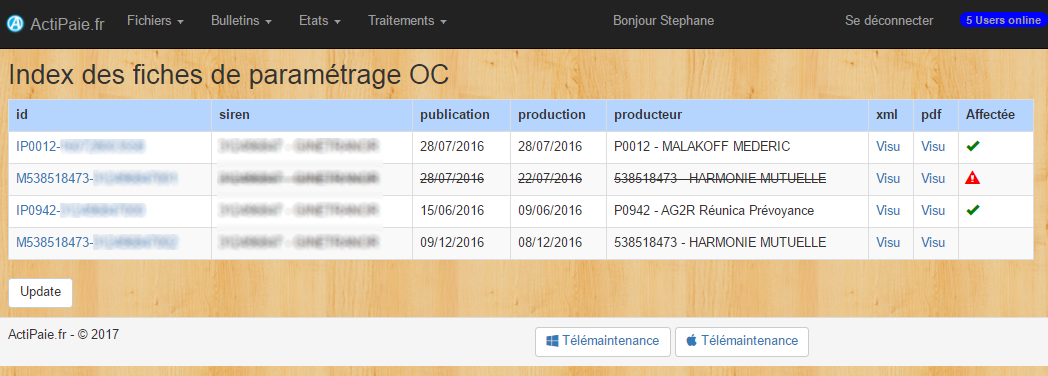The height and width of the screenshot is (376, 1048).
Task: Click production date 08/12/2016
Action: pyautogui.click(x=550, y=242)
